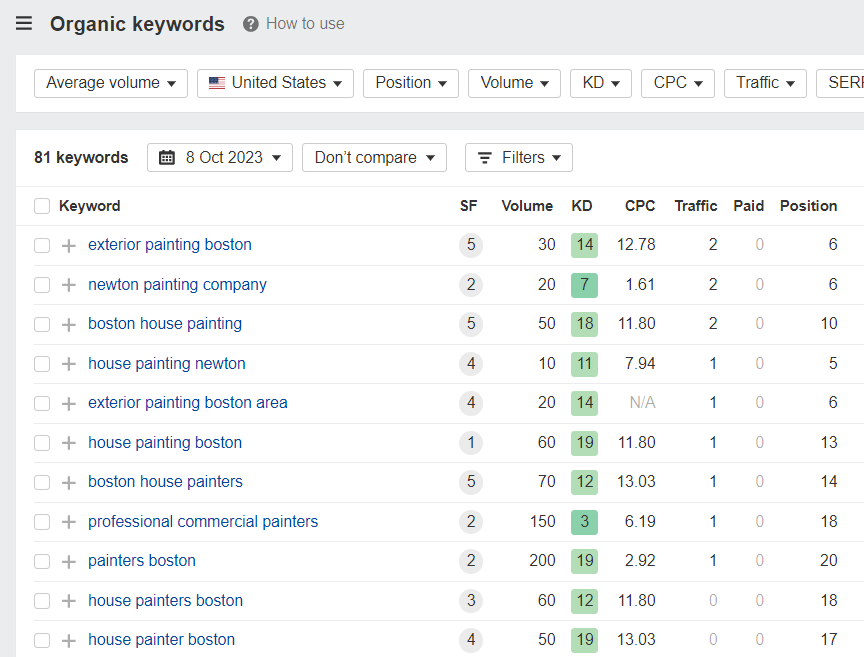Click SF badge 3 for house painters boston
The height and width of the screenshot is (657, 864).
471,600
